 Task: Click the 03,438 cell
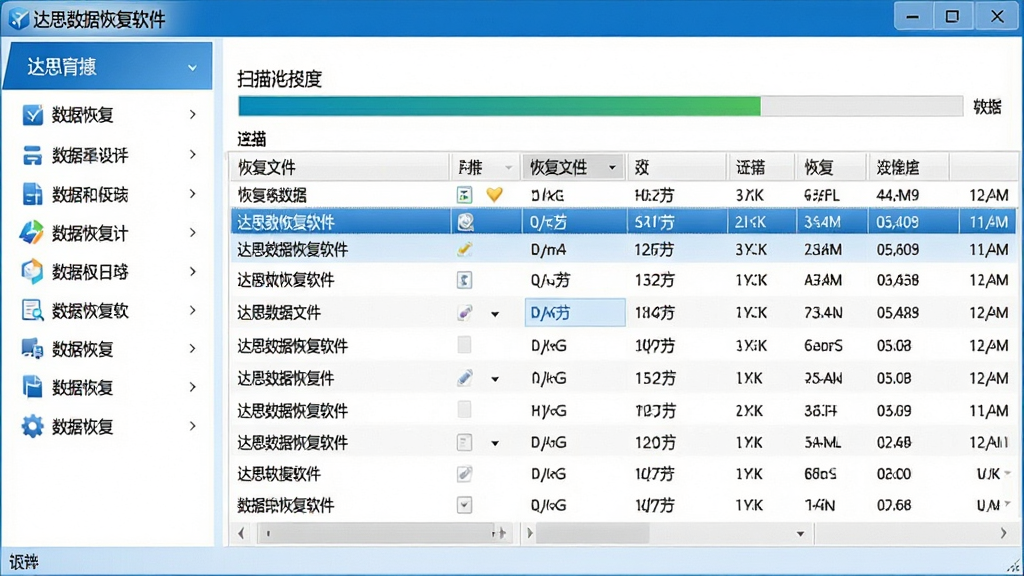tap(897, 280)
